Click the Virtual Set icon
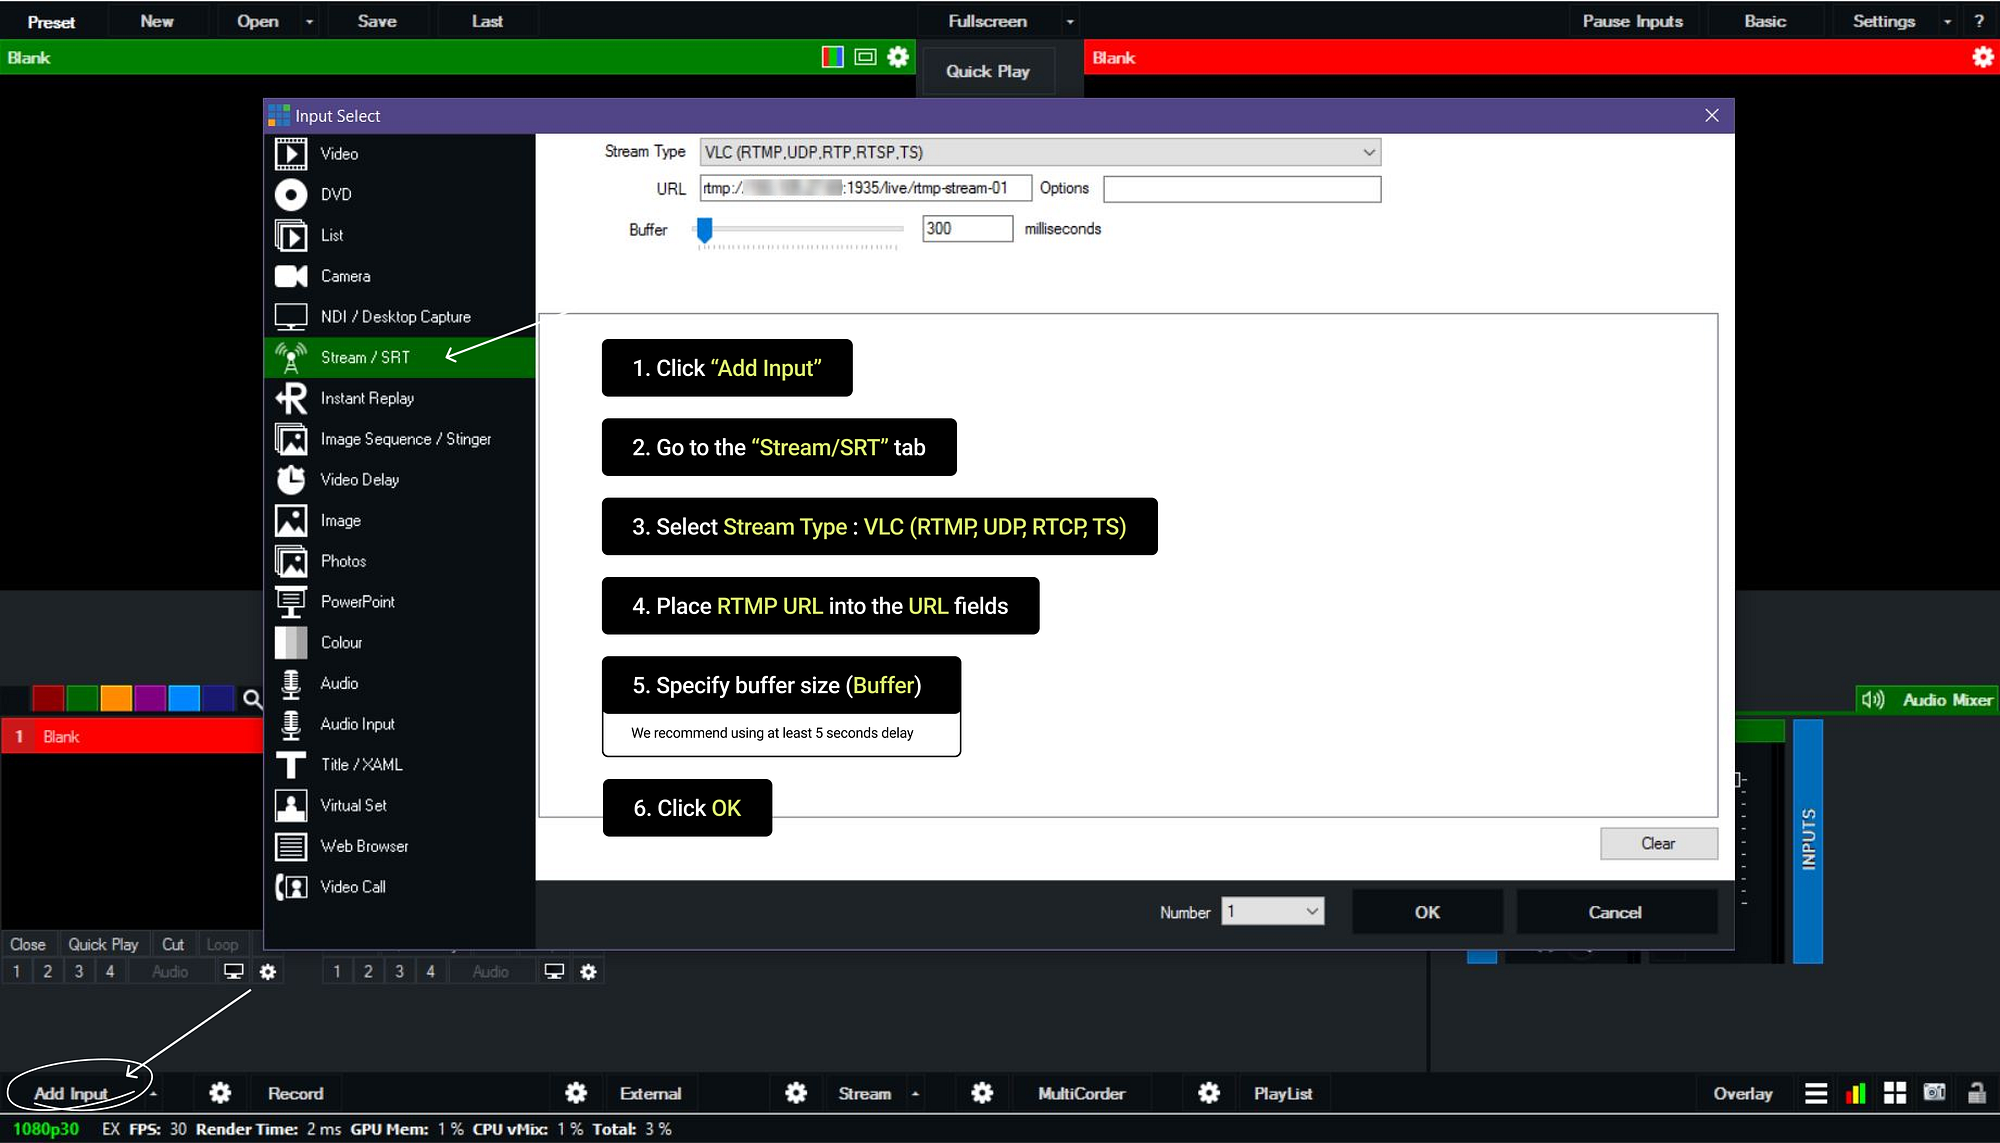The width and height of the screenshot is (2000, 1143). coord(291,806)
